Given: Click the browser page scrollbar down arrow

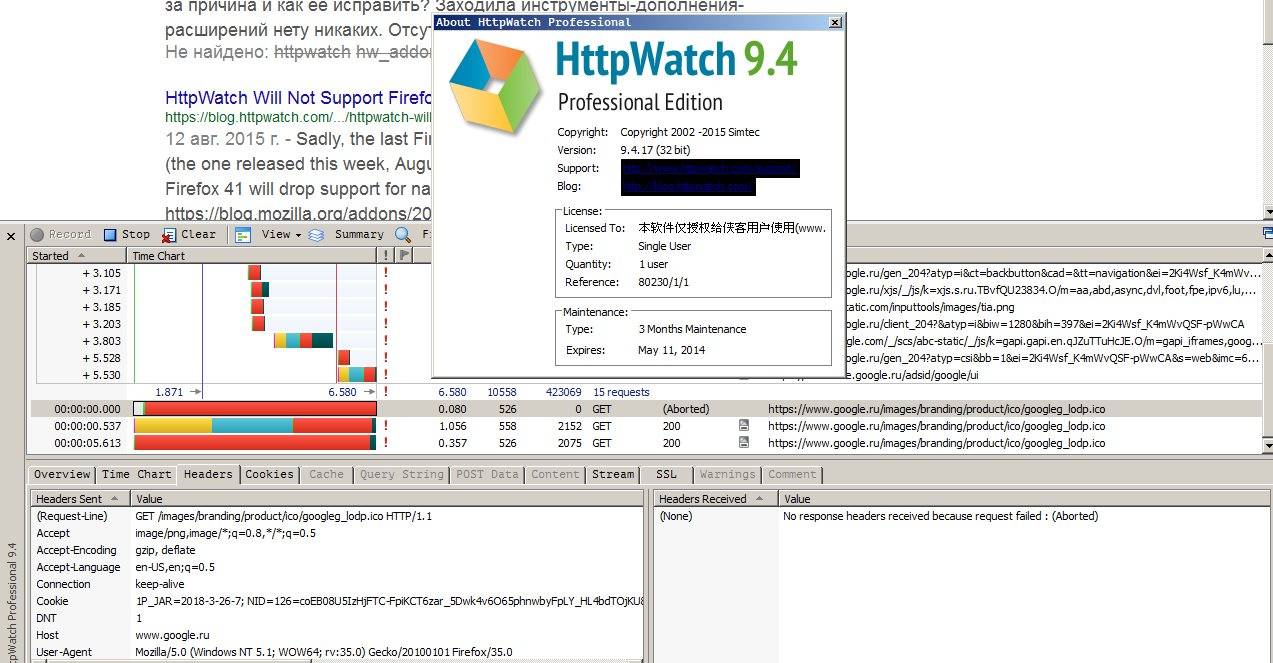Looking at the screenshot, I should pos(1268,212).
